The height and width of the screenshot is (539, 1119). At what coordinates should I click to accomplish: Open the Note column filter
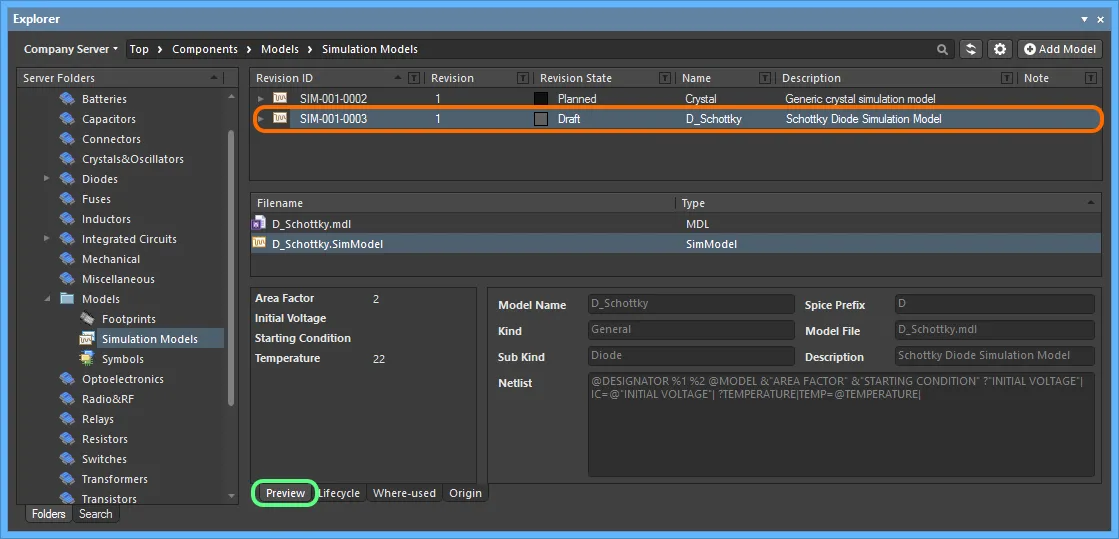[1090, 78]
